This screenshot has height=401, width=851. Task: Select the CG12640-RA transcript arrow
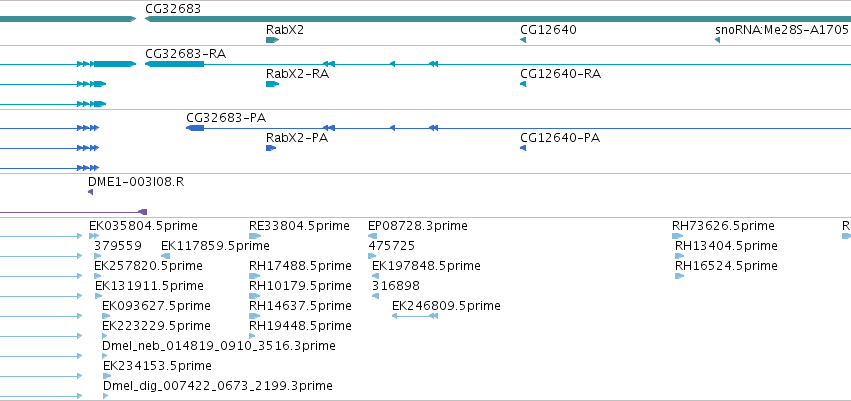point(523,84)
